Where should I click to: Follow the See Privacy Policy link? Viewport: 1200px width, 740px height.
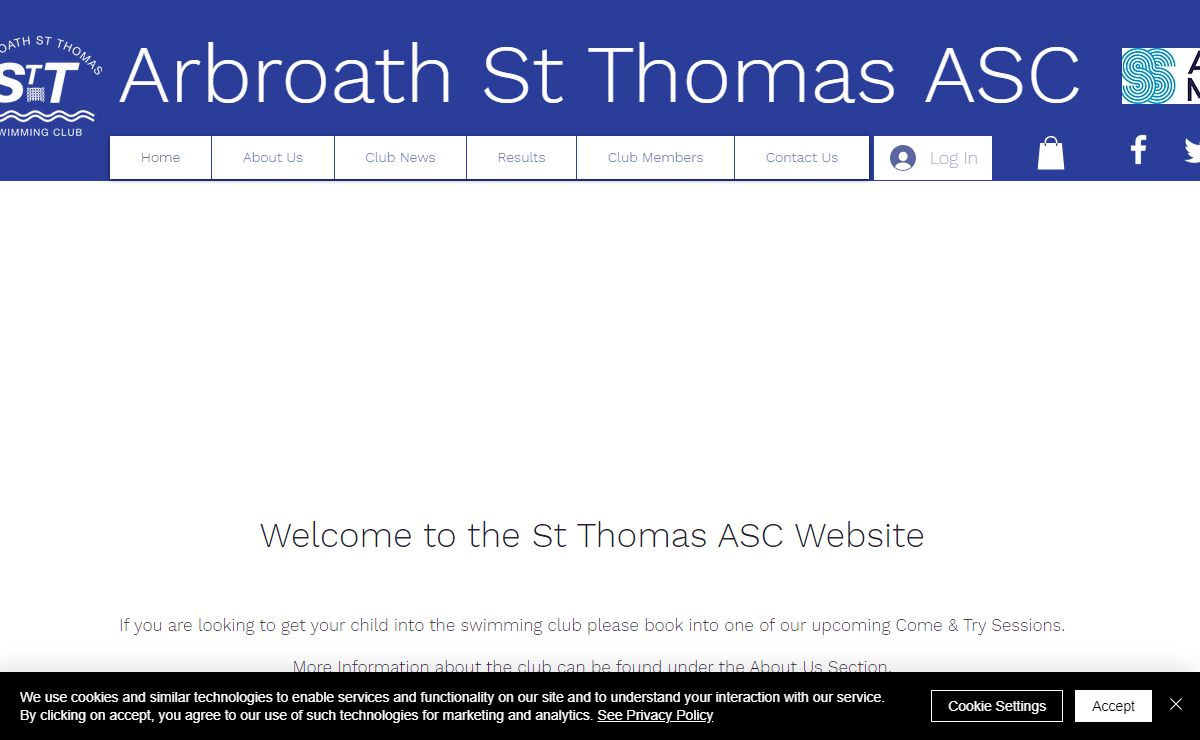(655, 715)
